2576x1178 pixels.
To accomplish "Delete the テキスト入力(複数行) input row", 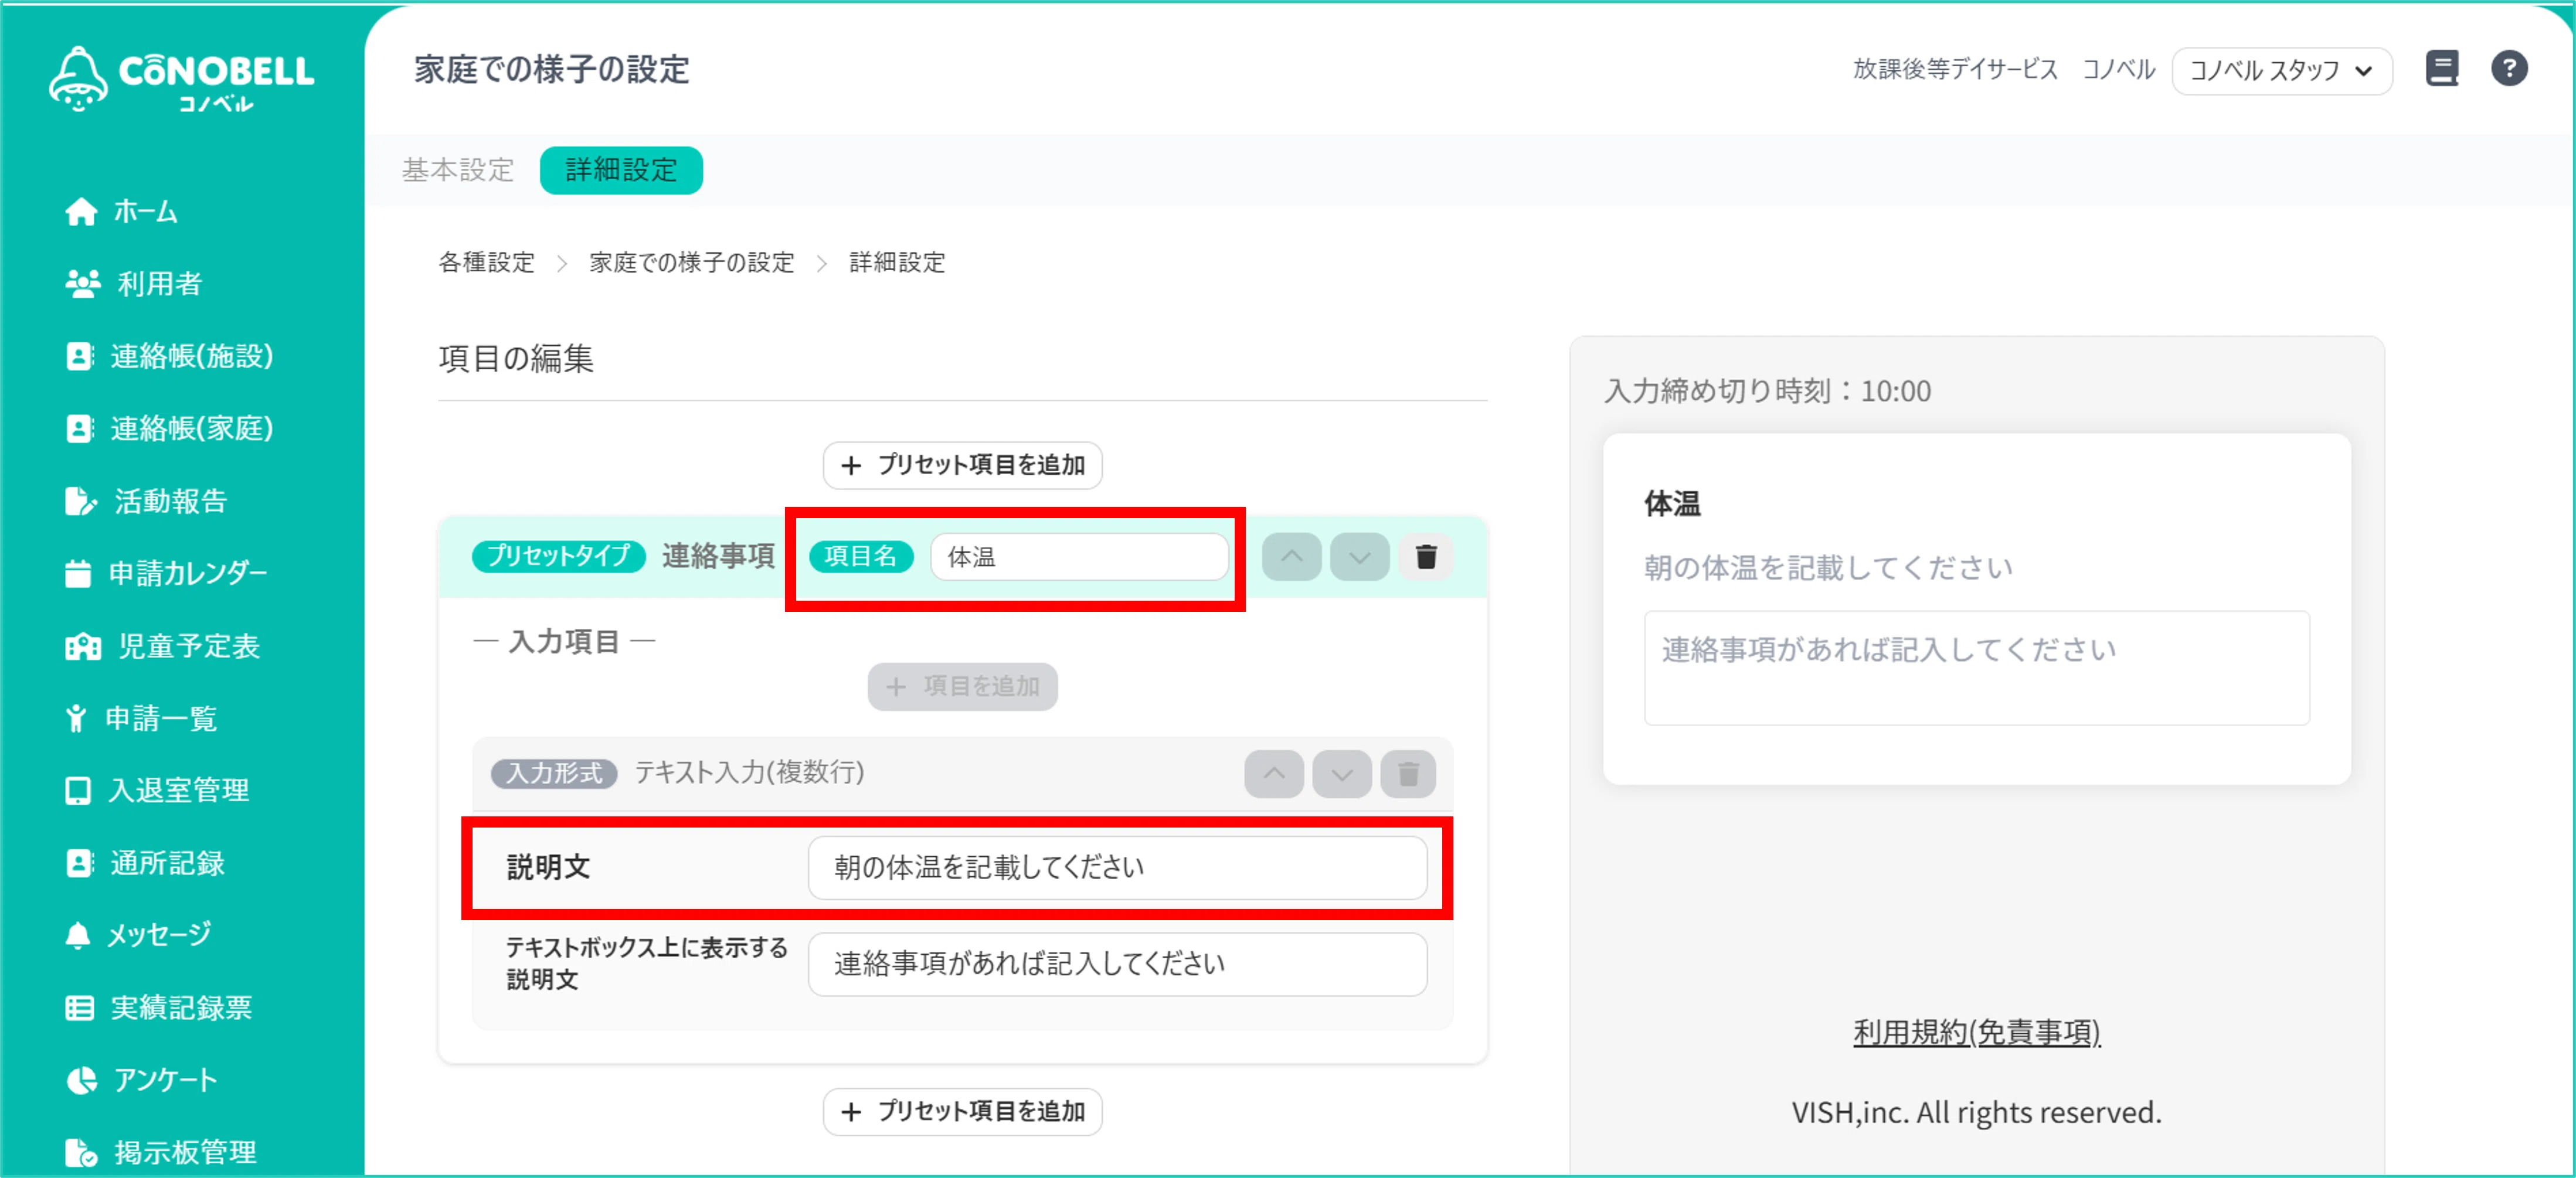I will pyautogui.click(x=1408, y=773).
